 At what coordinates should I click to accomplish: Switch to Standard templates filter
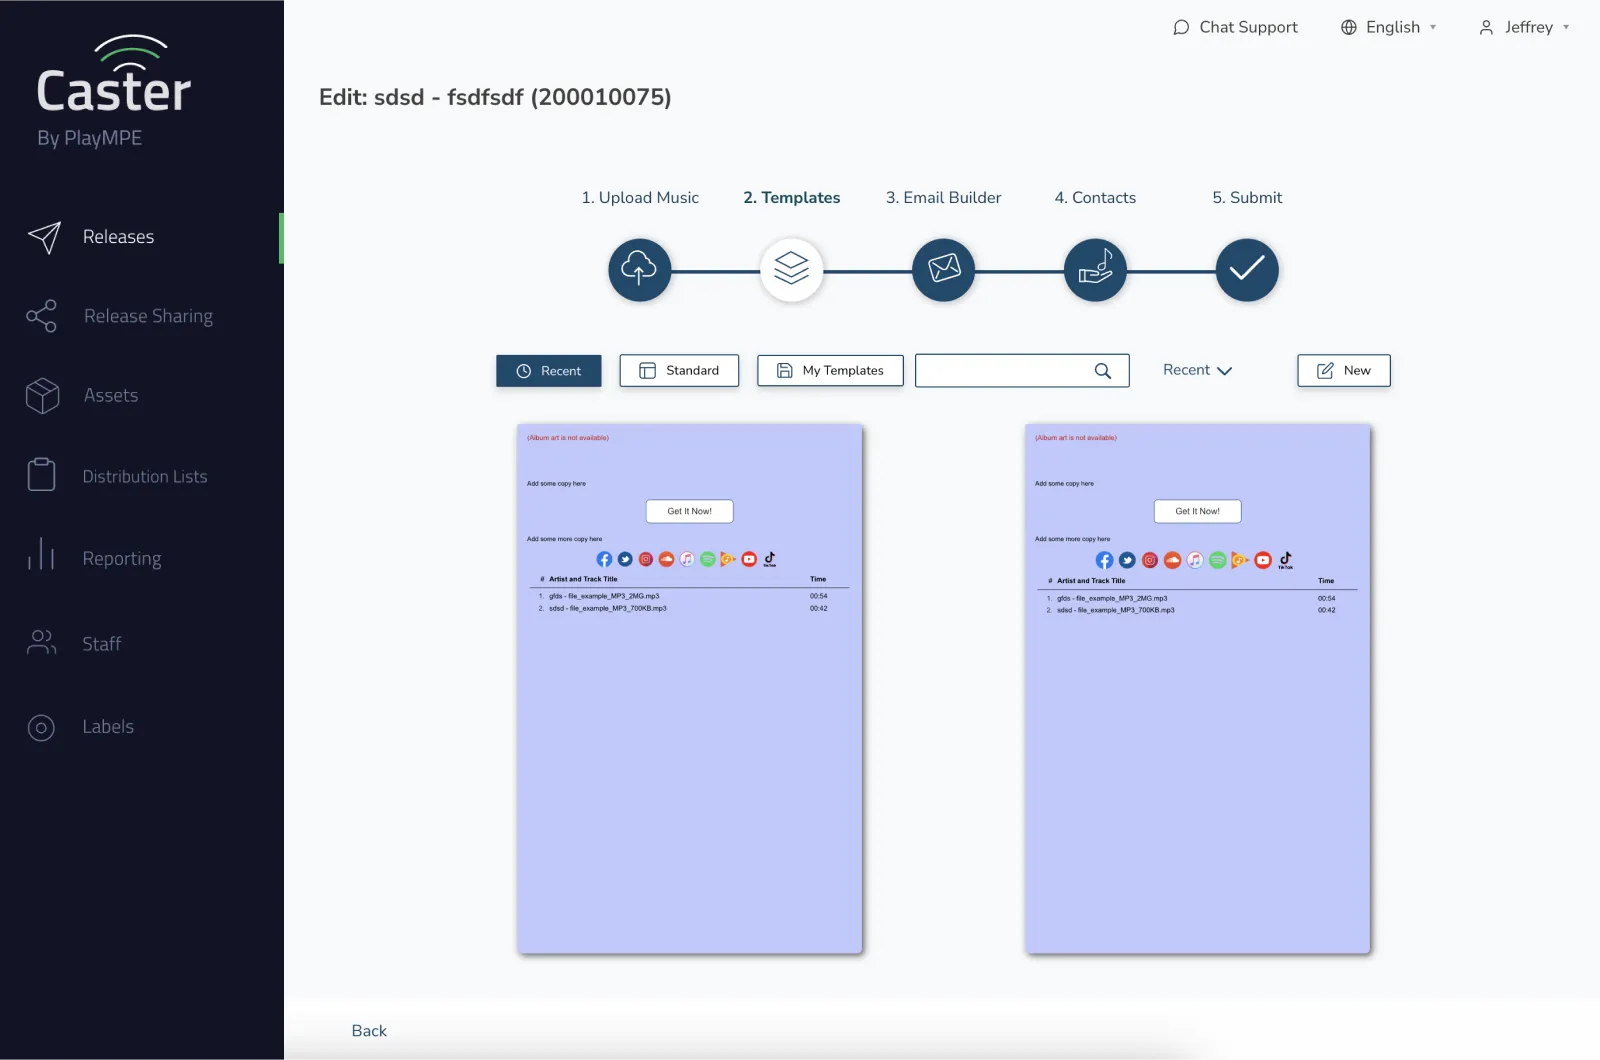click(679, 370)
